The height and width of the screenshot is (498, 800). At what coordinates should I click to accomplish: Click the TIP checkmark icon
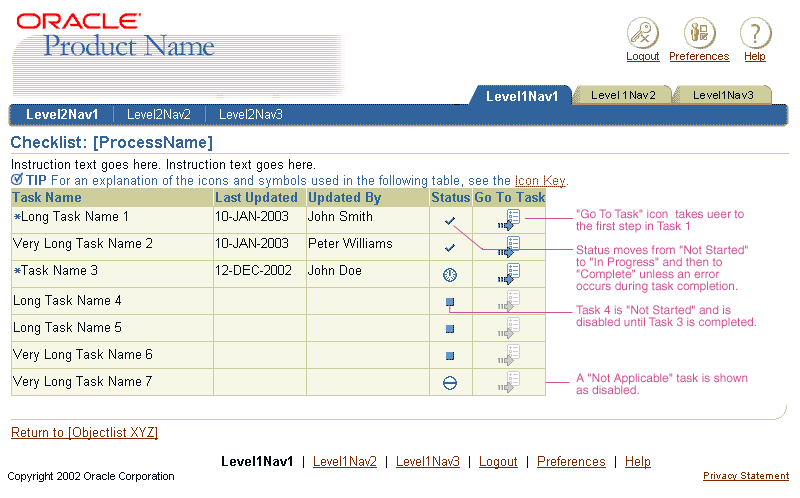click(x=17, y=179)
